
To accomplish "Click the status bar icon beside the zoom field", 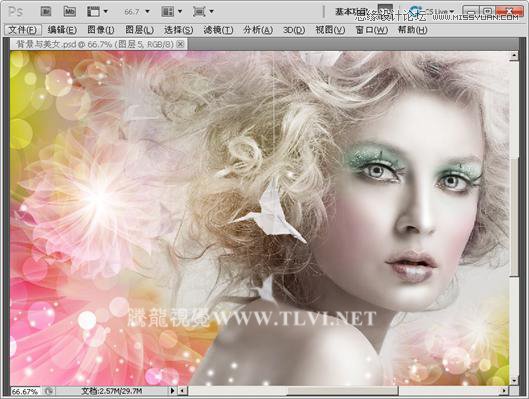I will 49,391.
